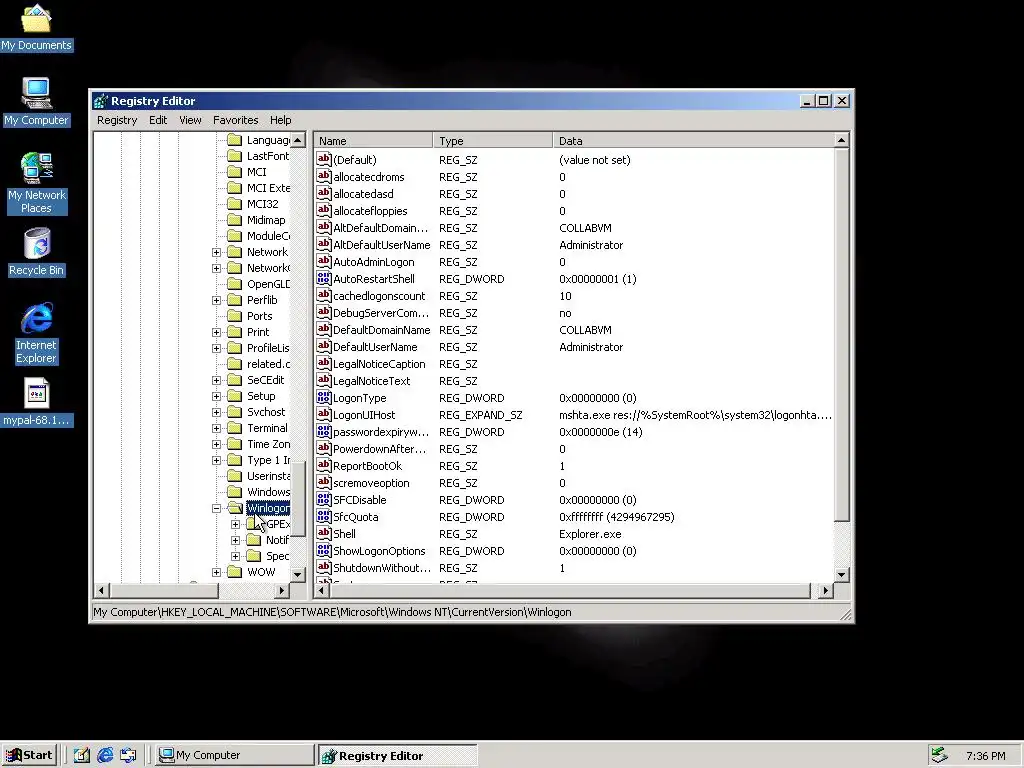Click values pane scroll down arrow
Screen dimensions: 1024x768
pos(842,575)
